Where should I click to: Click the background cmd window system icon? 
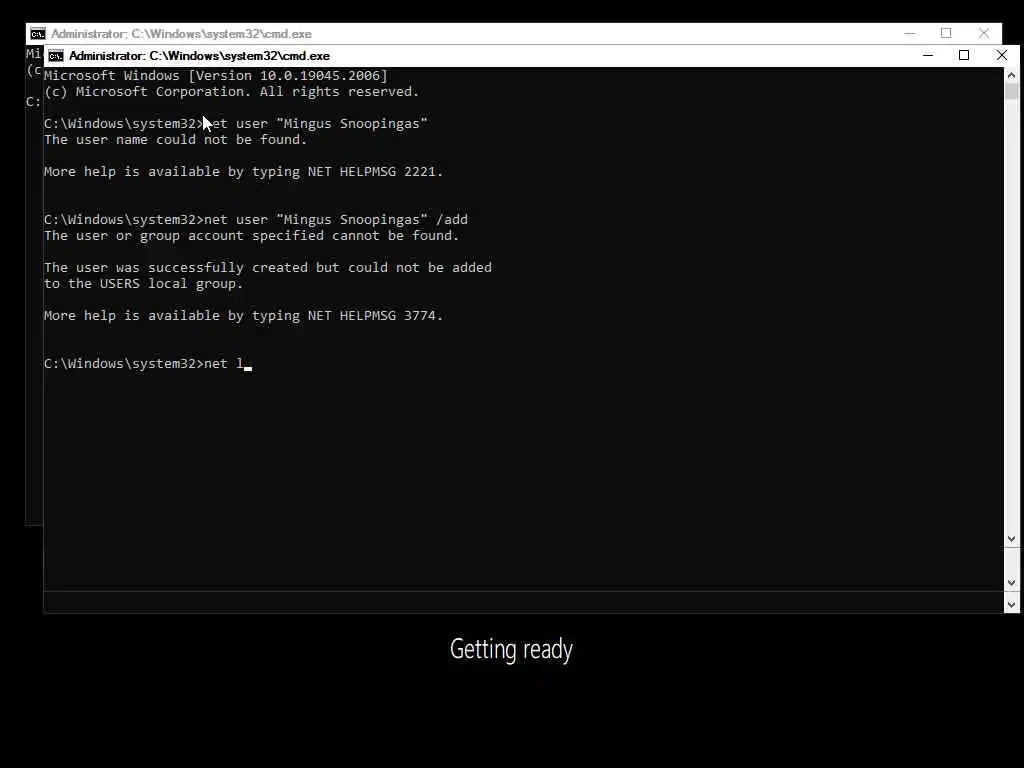(x=38, y=34)
